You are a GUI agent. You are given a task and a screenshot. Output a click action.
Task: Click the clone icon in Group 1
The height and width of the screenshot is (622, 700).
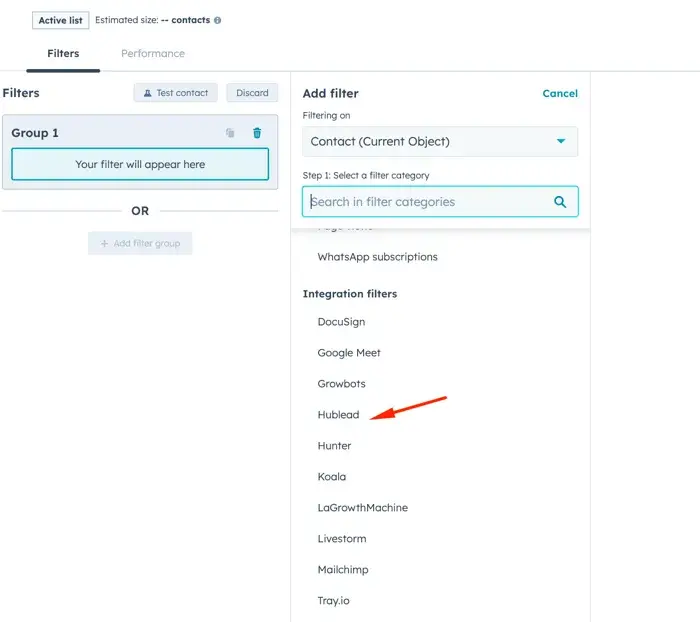tap(230, 133)
